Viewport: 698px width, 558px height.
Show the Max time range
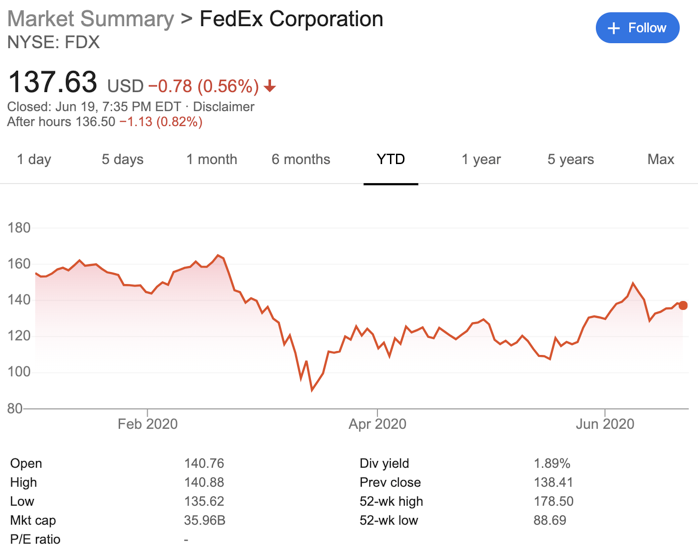[x=660, y=159]
